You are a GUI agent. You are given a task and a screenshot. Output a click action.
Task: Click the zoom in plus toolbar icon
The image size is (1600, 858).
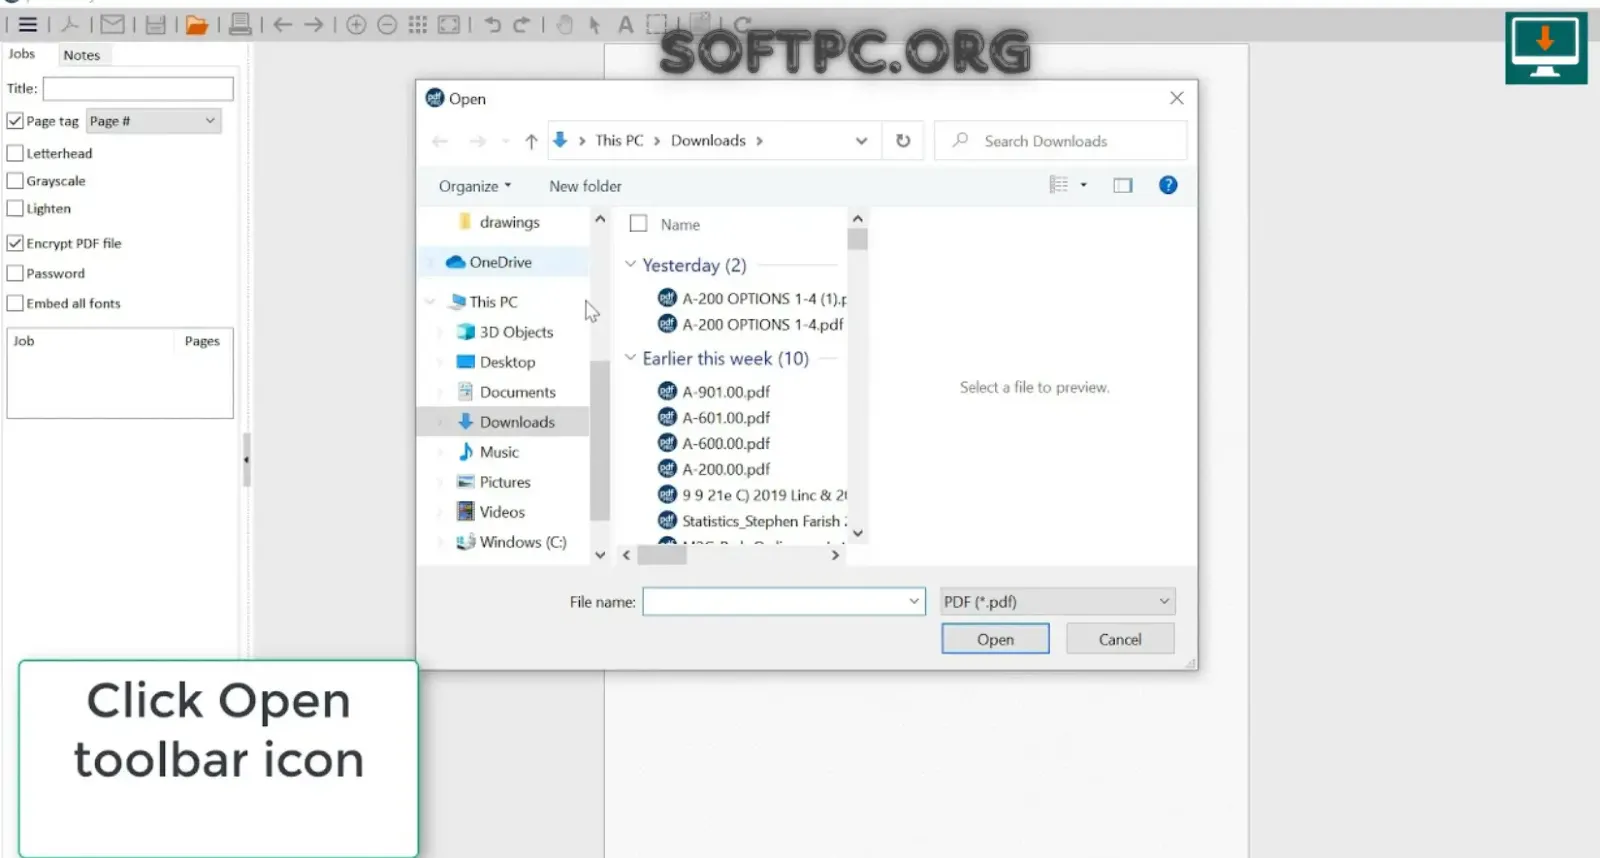[x=356, y=25]
